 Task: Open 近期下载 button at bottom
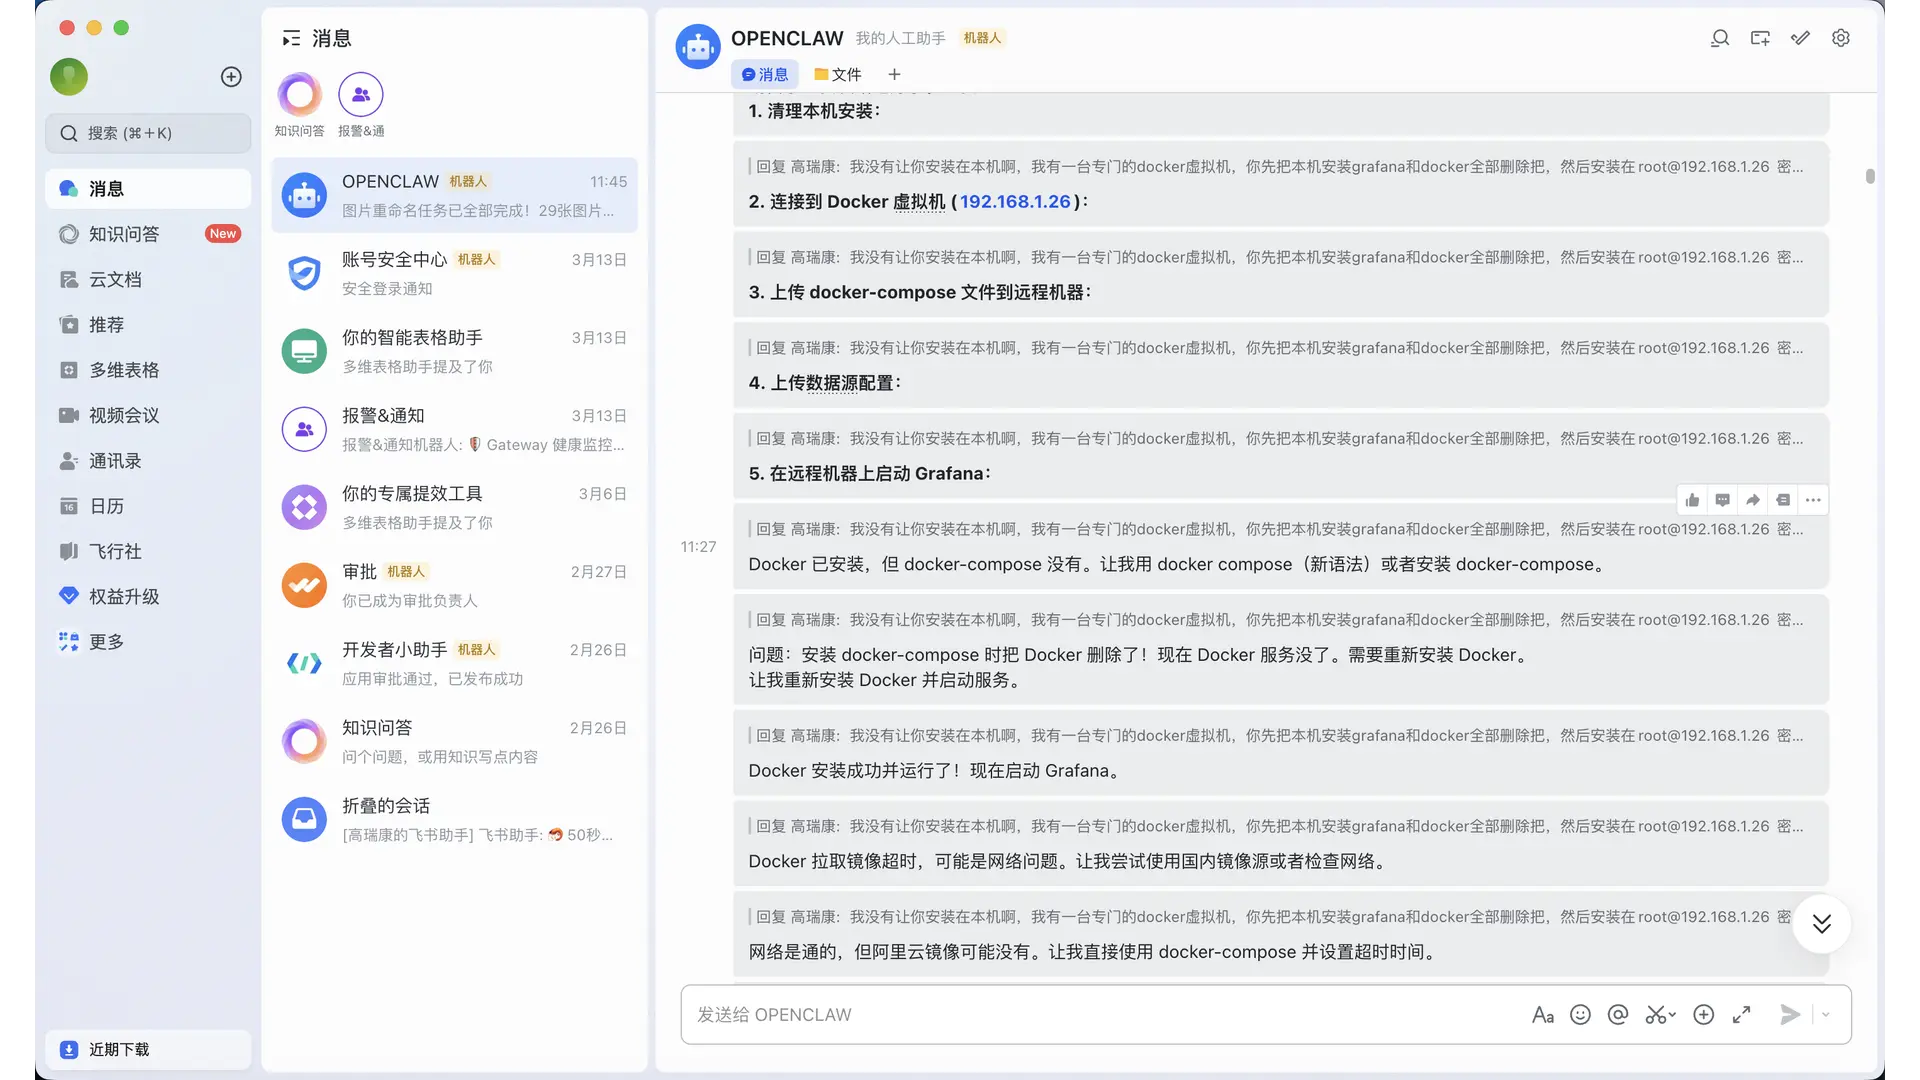pyautogui.click(x=119, y=1049)
